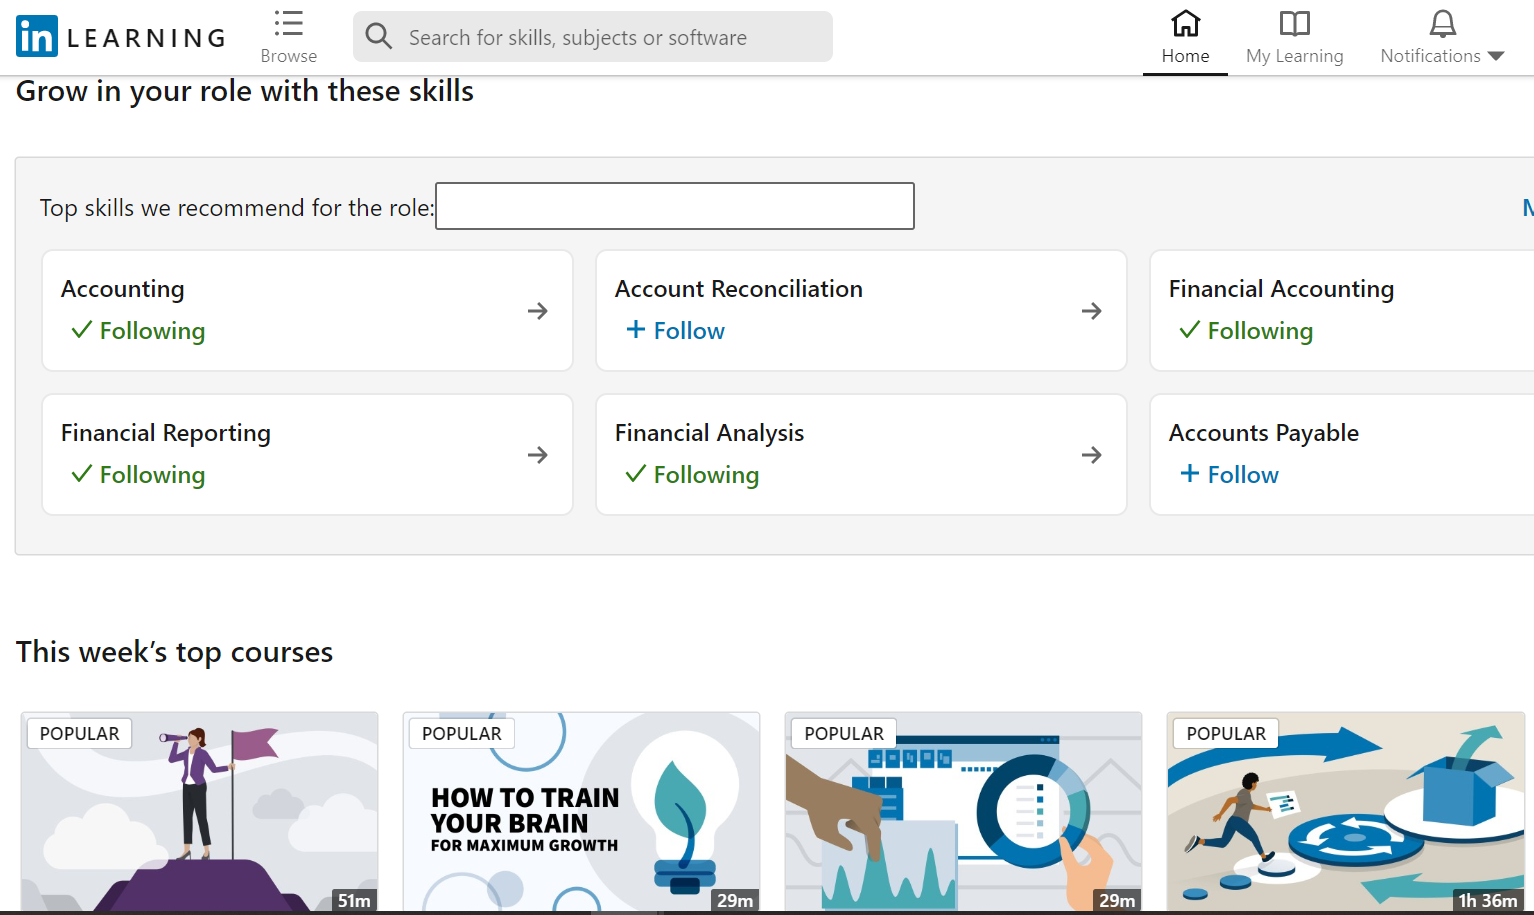The height and width of the screenshot is (915, 1534).
Task: Open the Browse menu icon
Action: (287, 22)
